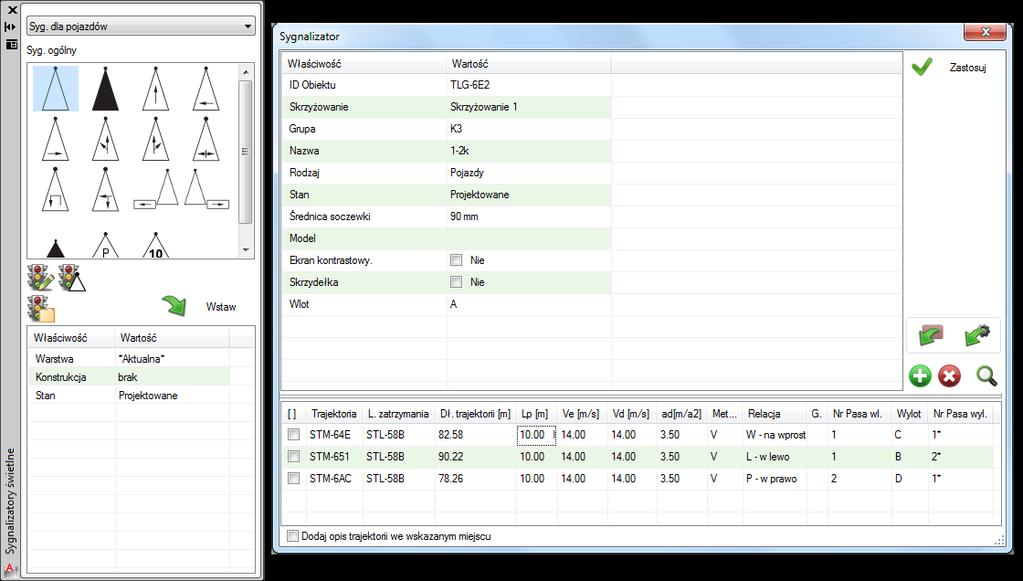Remove trajectory with red X icon
The width and height of the screenshot is (1023, 581).
coord(949,376)
